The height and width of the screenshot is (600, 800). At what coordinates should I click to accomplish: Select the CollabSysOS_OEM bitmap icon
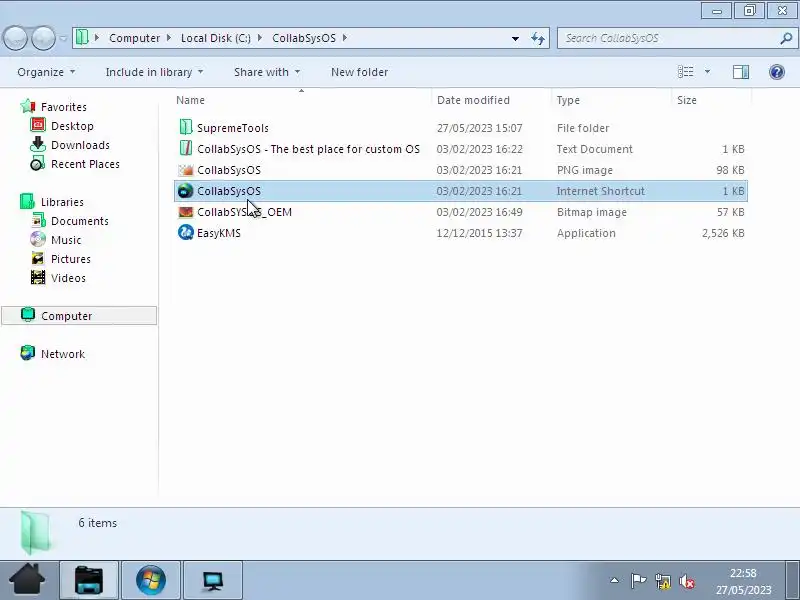click(186, 212)
